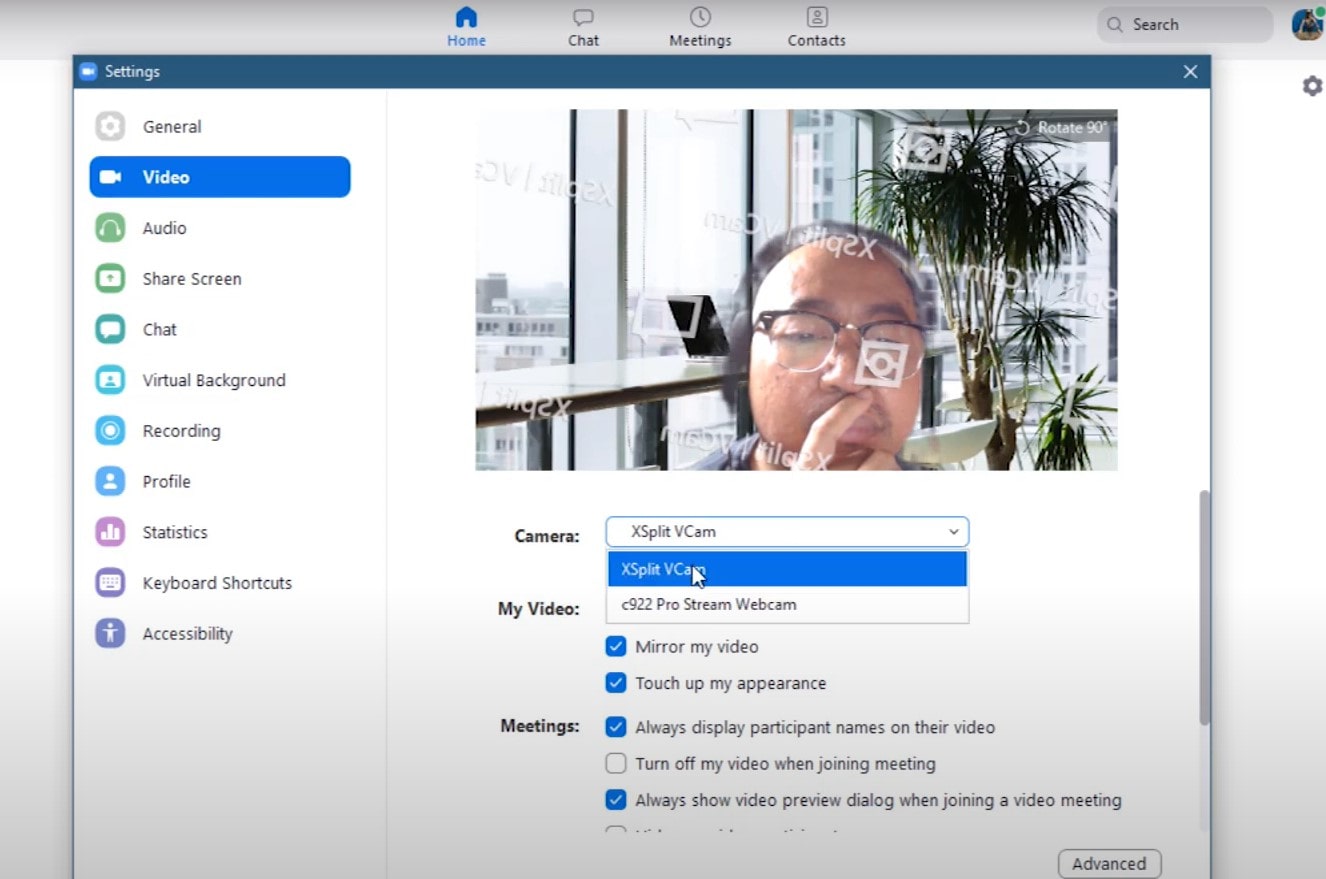
Task: Collapse the Camera dropdown arrow
Action: click(953, 532)
